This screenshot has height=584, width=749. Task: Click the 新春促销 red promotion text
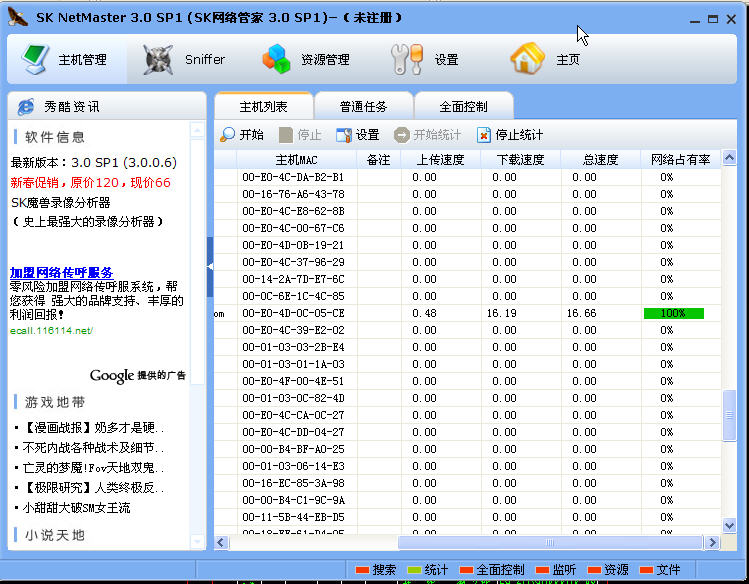[90, 182]
